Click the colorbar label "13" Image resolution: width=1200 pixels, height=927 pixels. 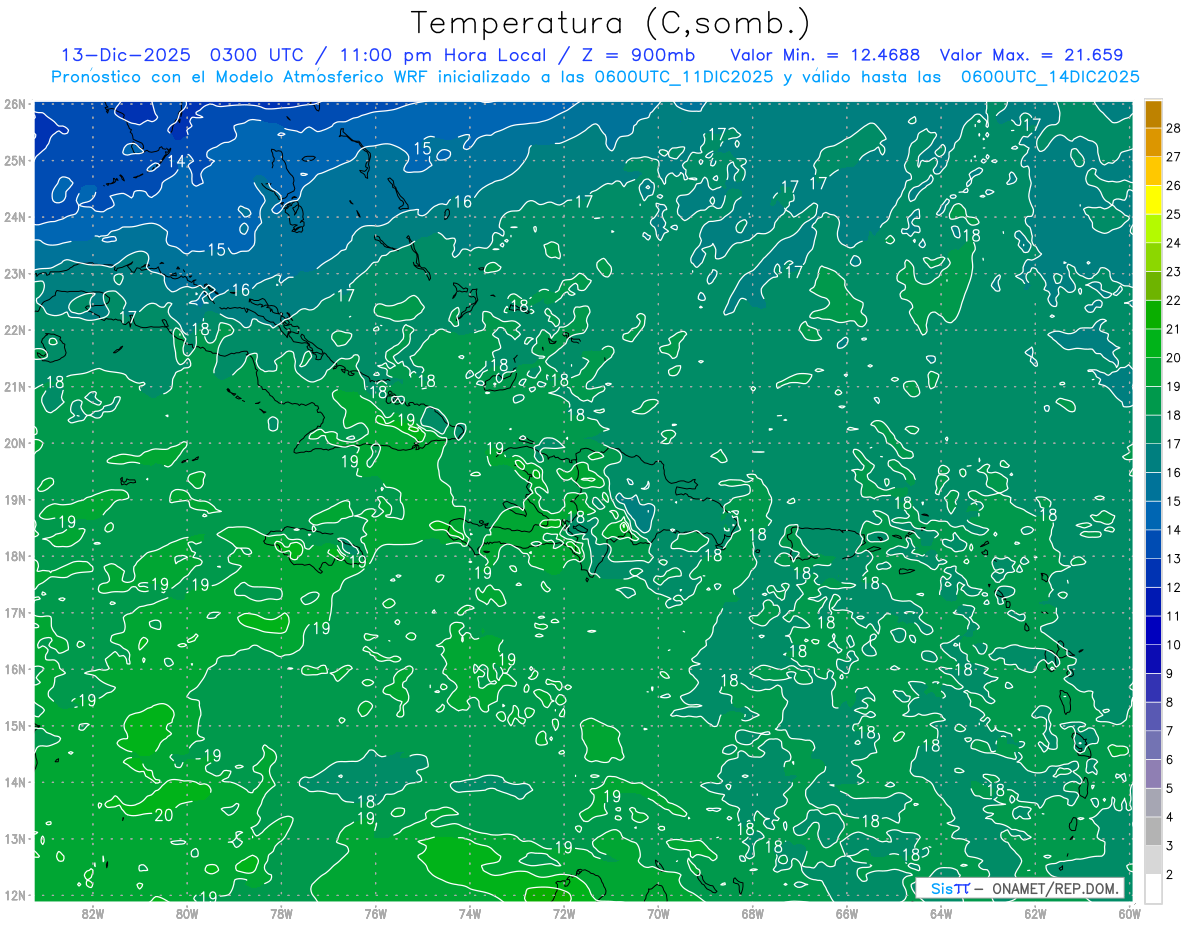pos(1174,559)
